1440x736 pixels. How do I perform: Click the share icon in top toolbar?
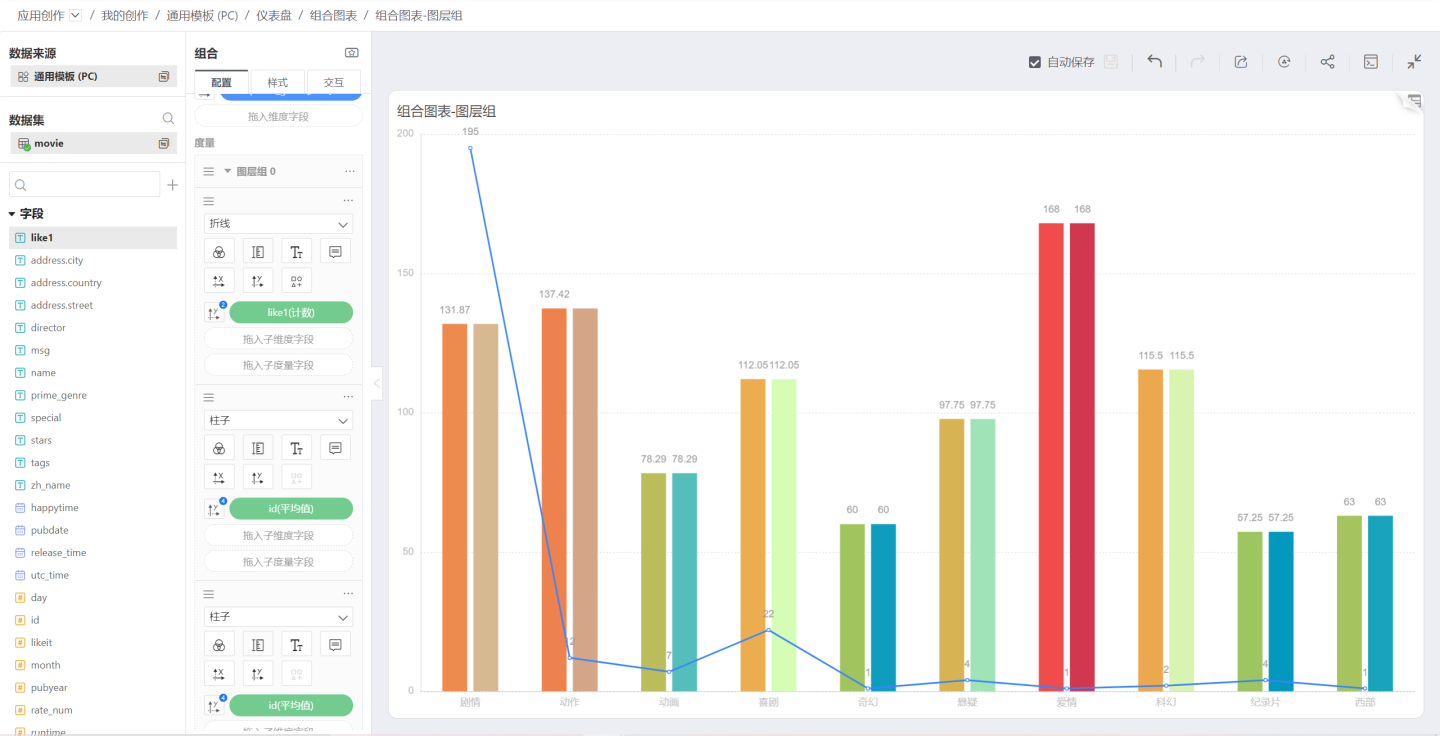[x=1327, y=62]
